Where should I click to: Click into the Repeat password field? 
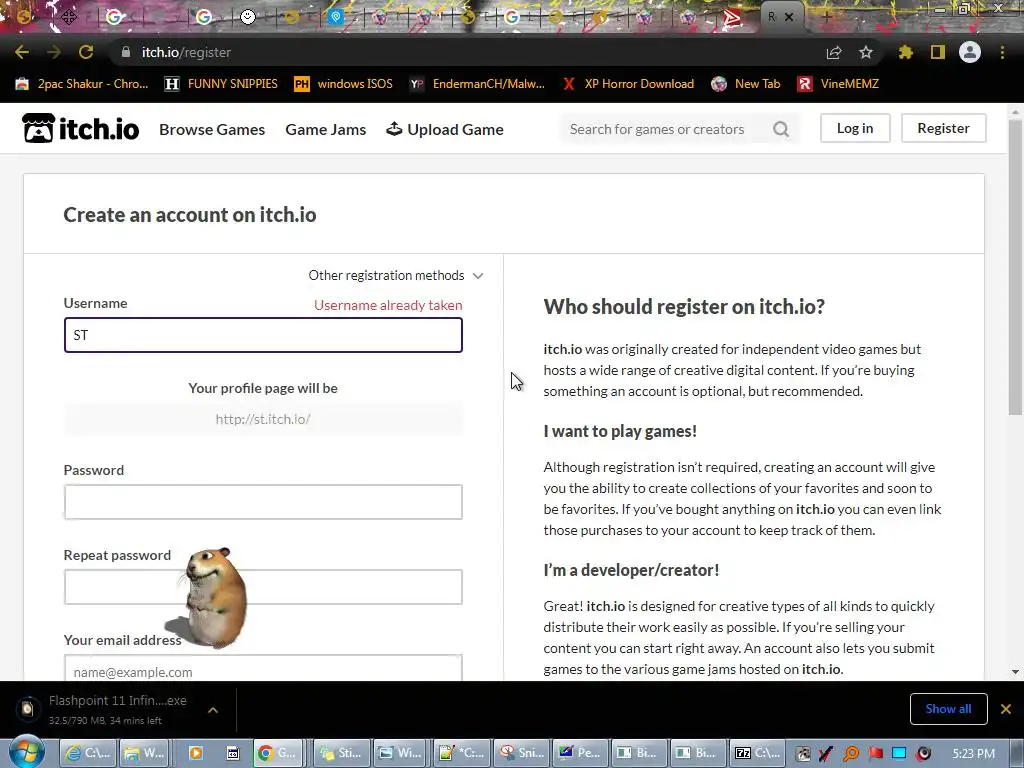pos(263,586)
